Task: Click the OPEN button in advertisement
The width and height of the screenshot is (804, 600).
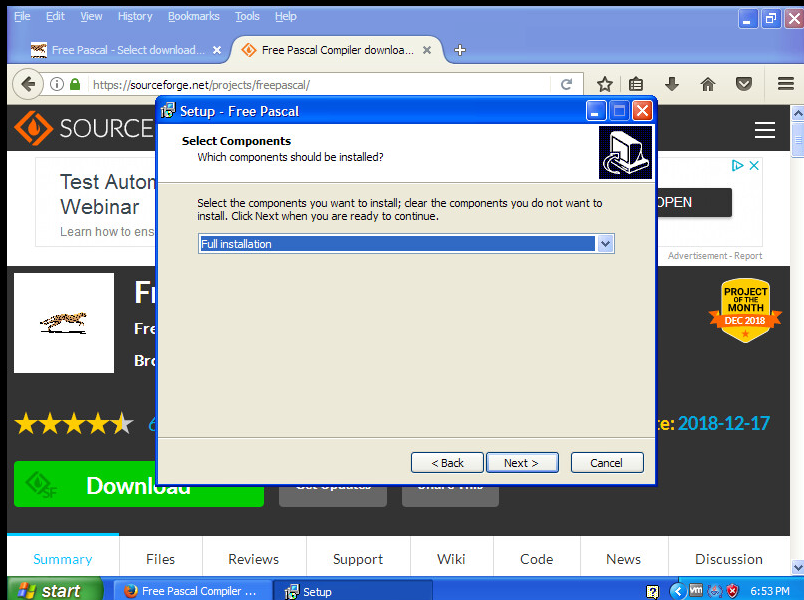Action: pyautogui.click(x=694, y=202)
